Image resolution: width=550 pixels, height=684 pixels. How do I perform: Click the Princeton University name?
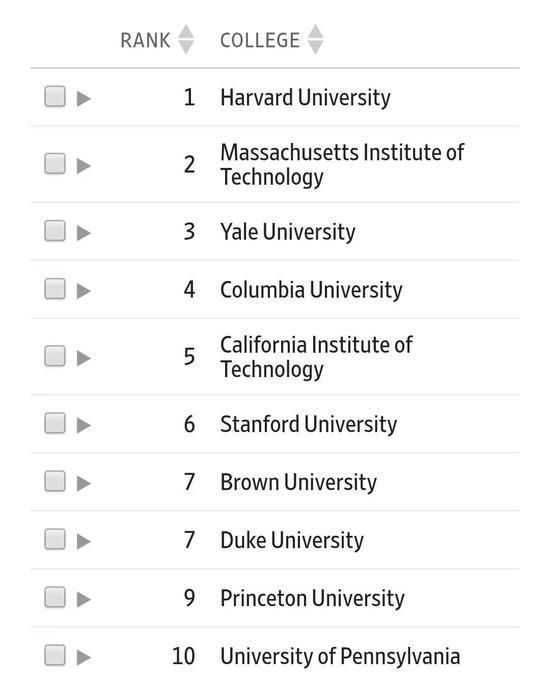tap(312, 598)
